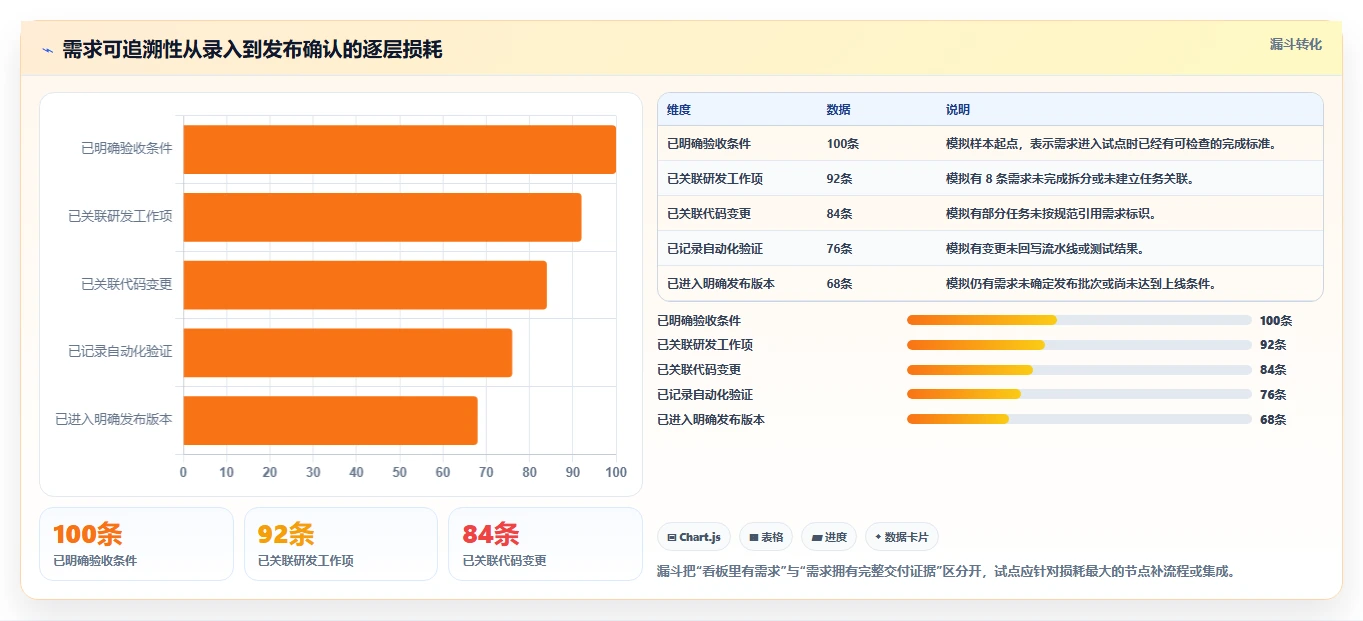Click table cell 已记录自动化验证 in 维度 column
The width and height of the screenshot is (1363, 621).
tap(715, 249)
